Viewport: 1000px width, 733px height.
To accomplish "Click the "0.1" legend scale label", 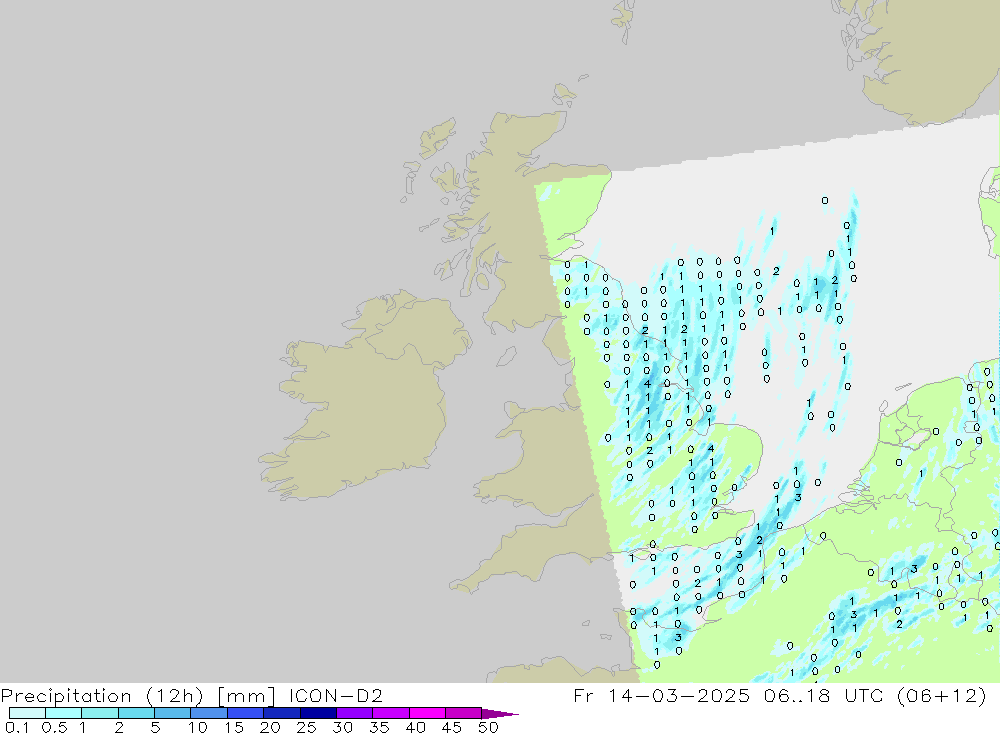I will (x=17, y=727).
